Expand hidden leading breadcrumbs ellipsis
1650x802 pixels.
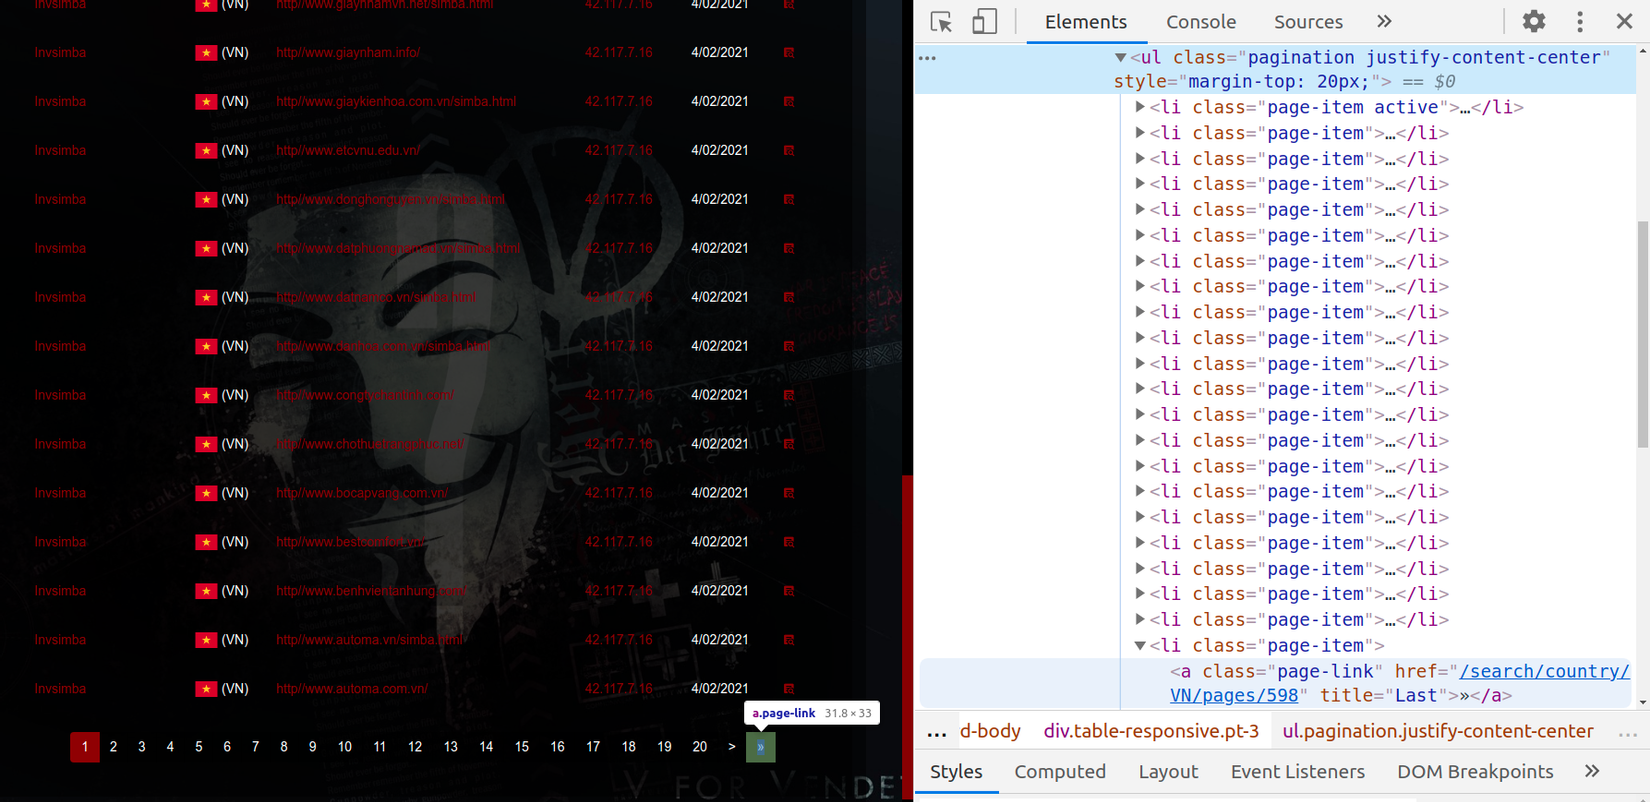936,732
